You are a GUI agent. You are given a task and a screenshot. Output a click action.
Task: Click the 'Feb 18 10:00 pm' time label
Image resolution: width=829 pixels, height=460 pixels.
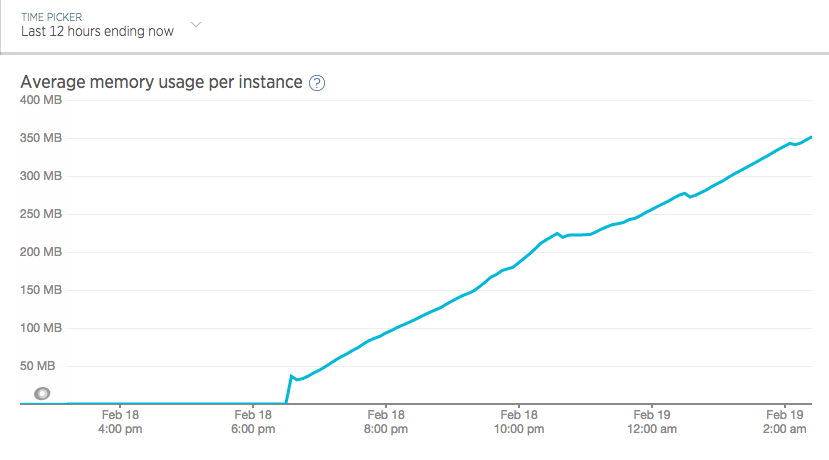519,422
